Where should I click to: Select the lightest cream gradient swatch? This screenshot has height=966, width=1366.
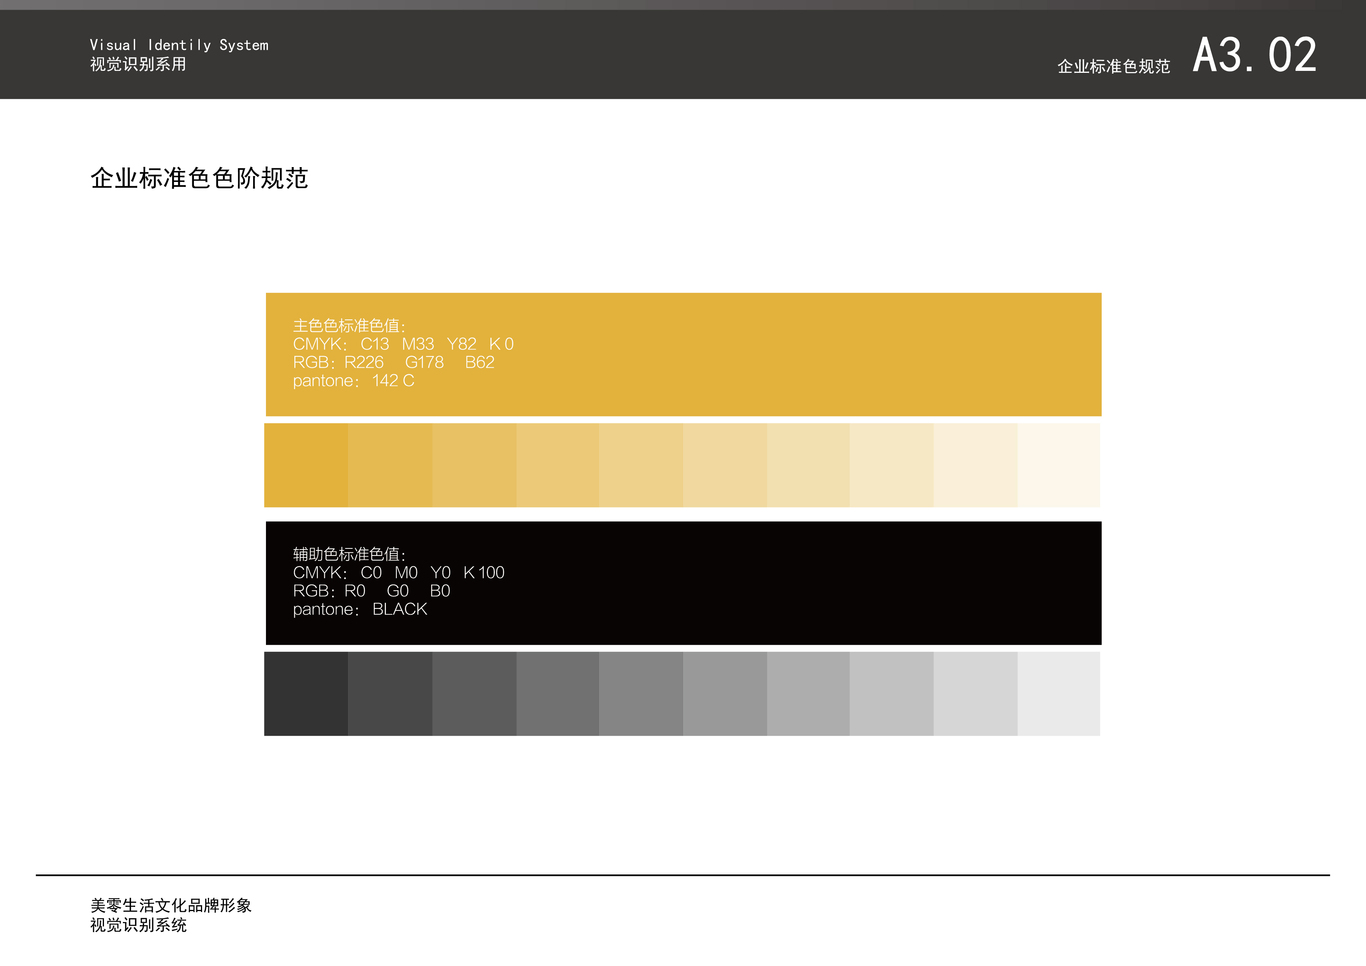(x=1059, y=465)
